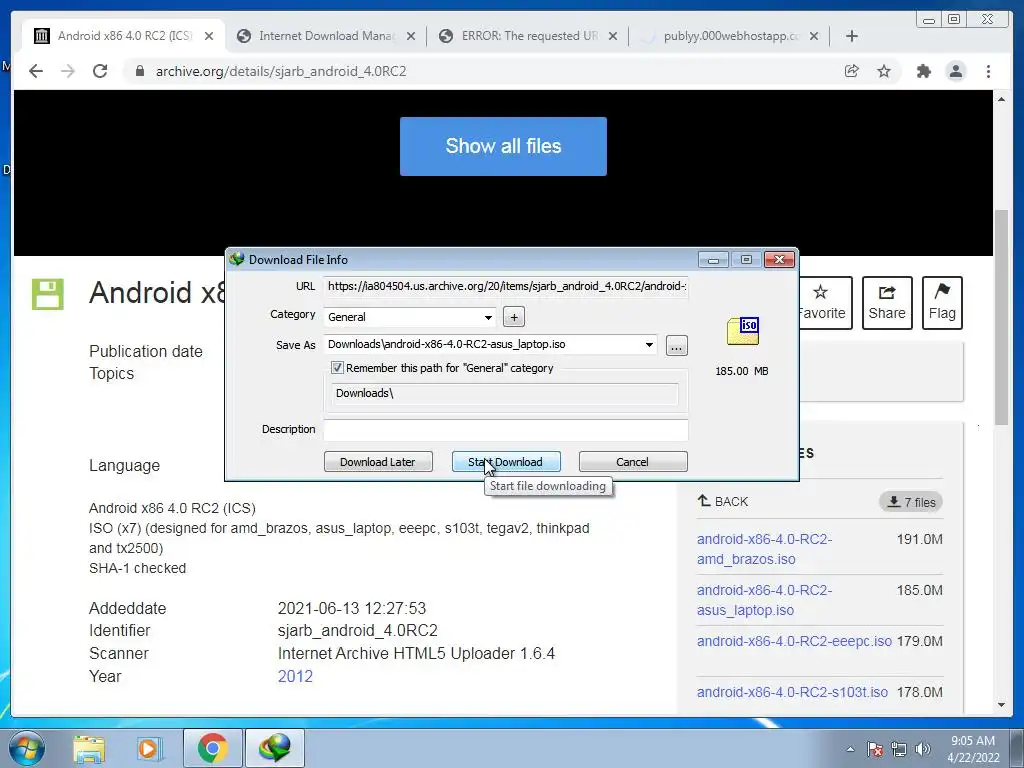Open Windows Explorer from taskbar

pyautogui.click(x=89, y=748)
